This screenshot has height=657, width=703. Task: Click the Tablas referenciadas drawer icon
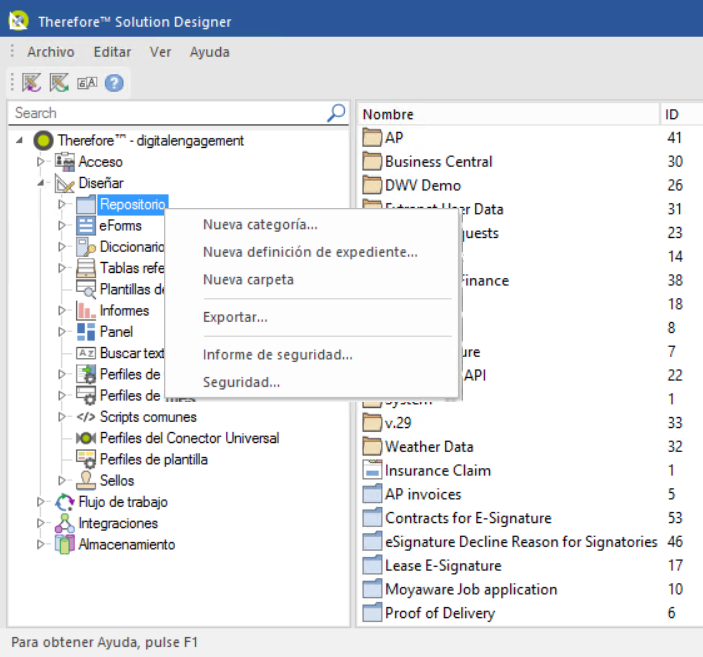(x=86, y=268)
